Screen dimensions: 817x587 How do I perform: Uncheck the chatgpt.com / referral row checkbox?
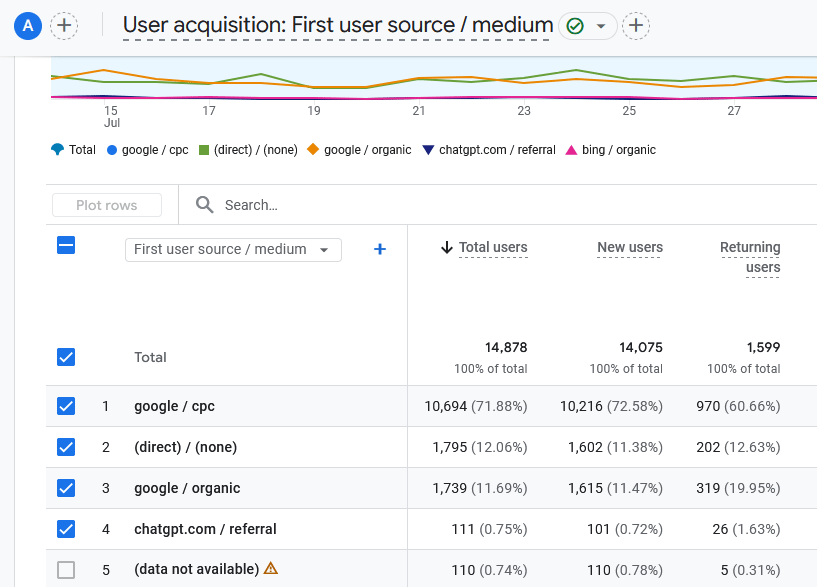(66, 529)
